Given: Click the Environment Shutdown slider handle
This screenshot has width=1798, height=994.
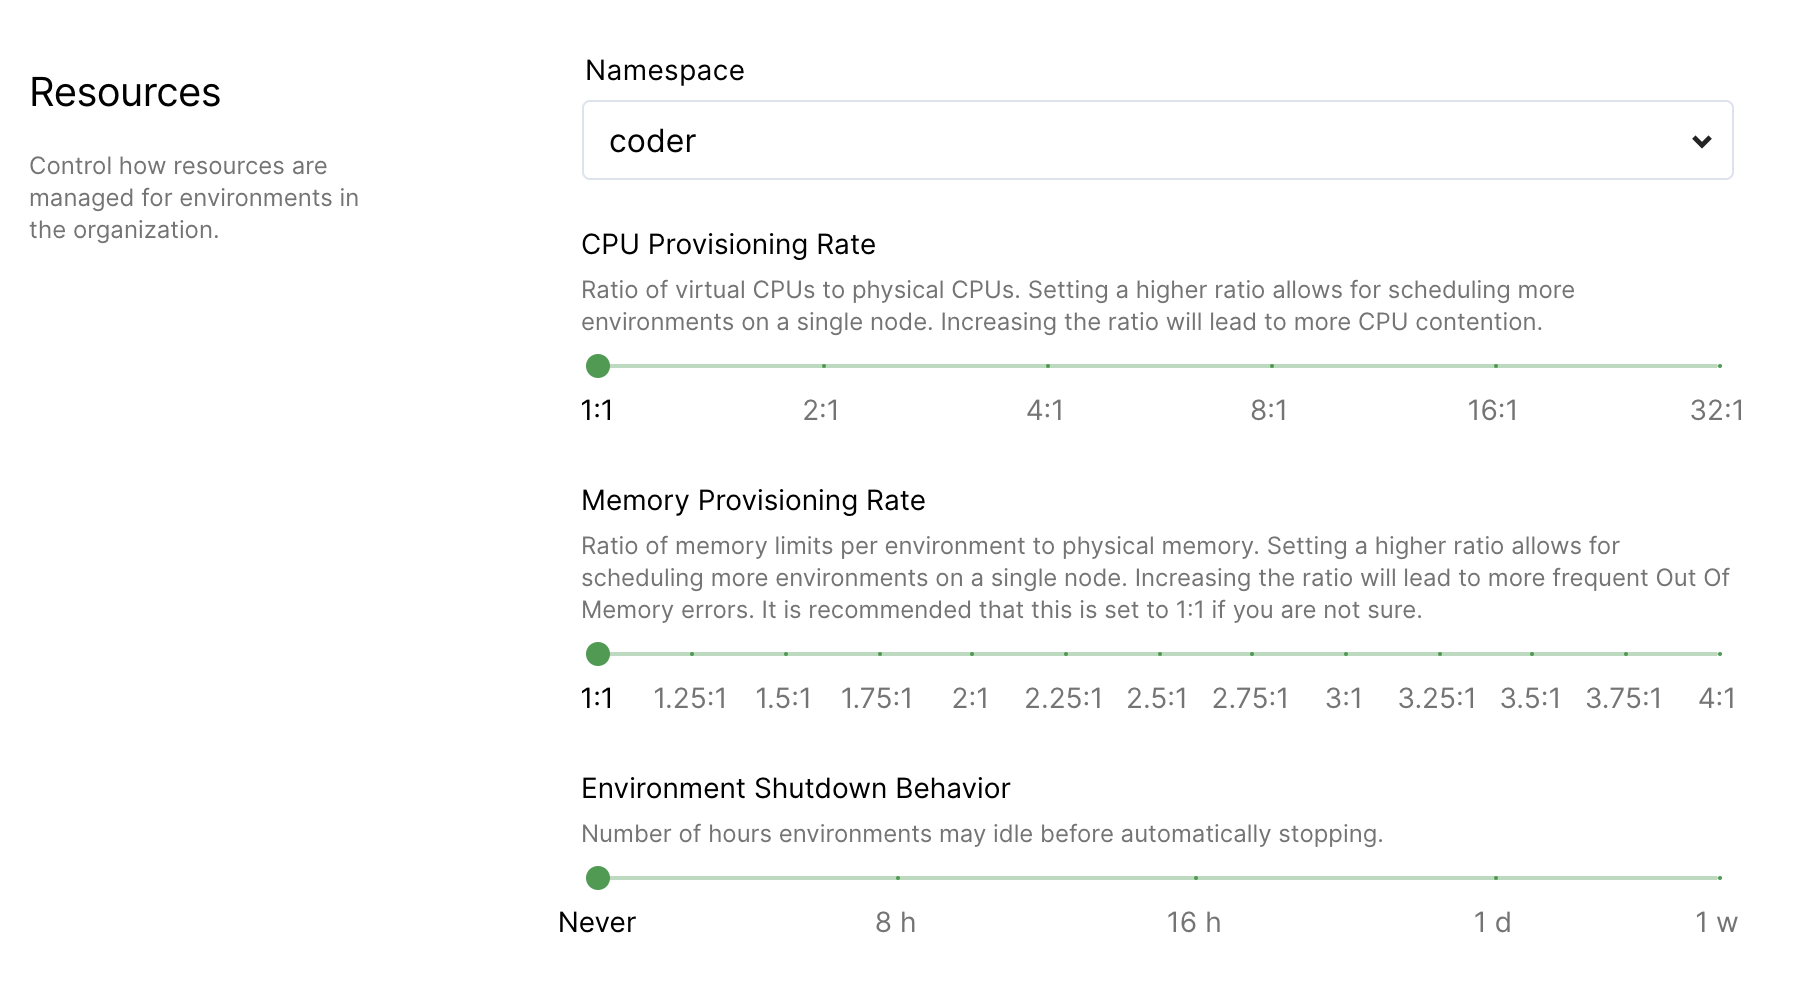Looking at the screenshot, I should [x=598, y=879].
